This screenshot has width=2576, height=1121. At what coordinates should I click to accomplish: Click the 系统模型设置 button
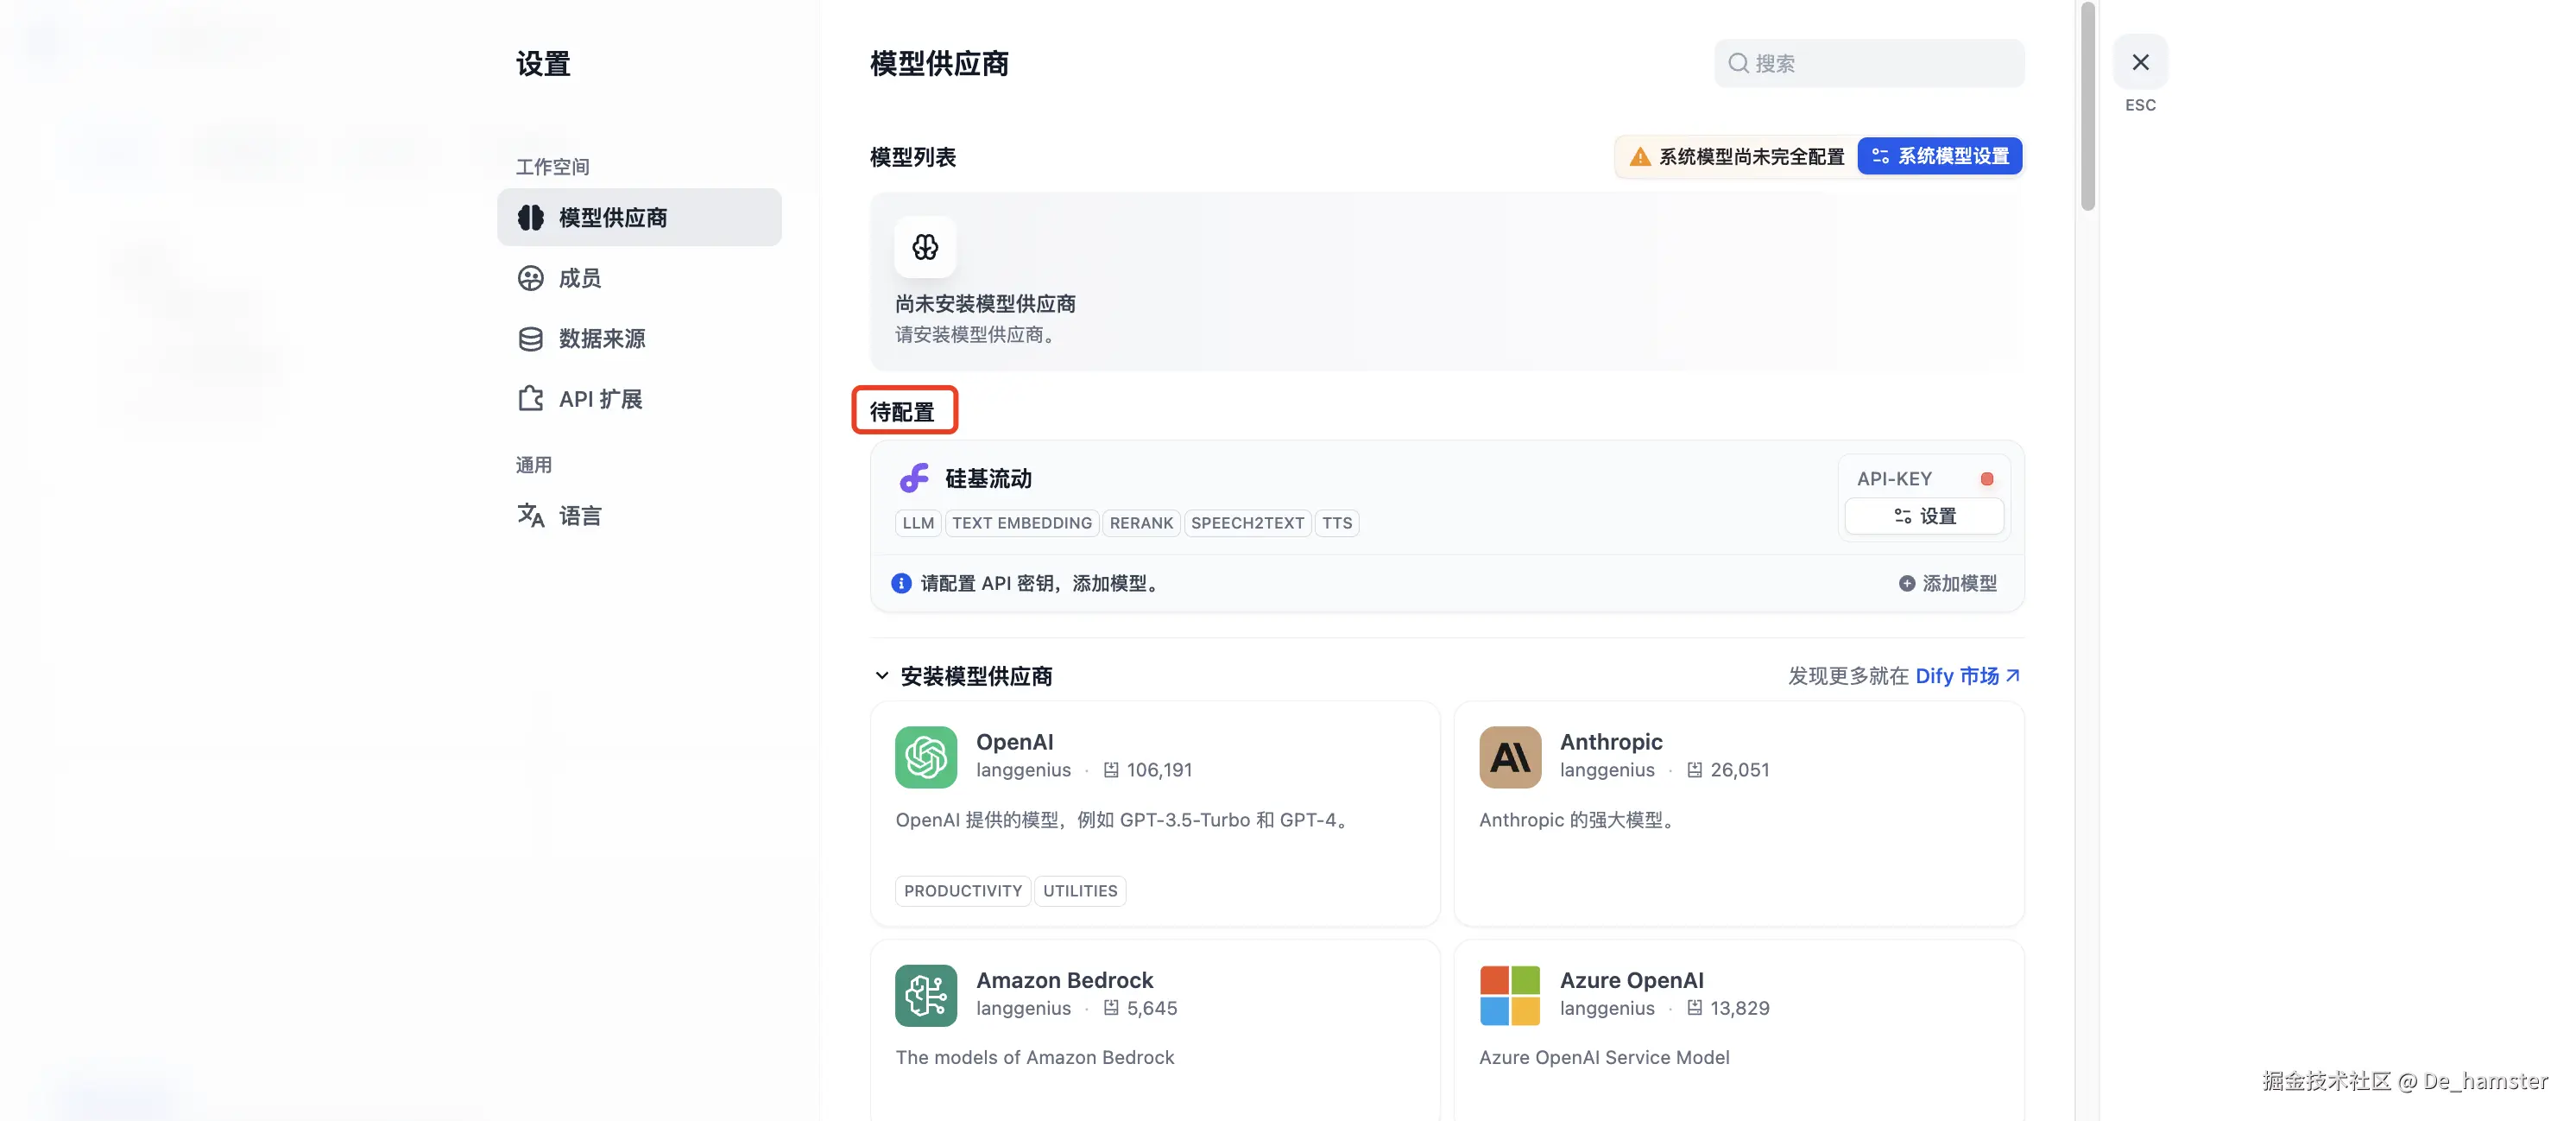point(1939,157)
